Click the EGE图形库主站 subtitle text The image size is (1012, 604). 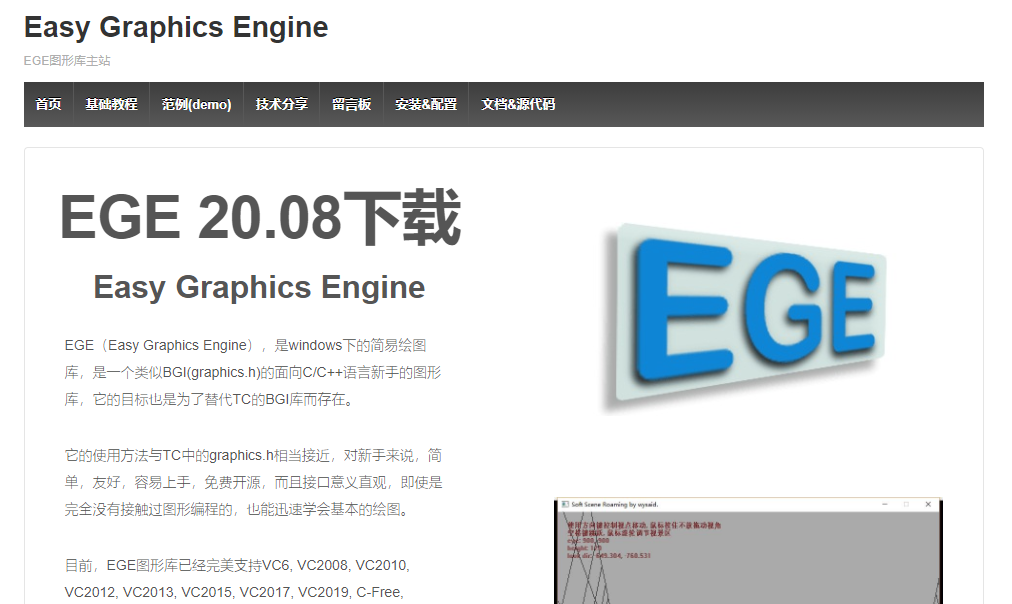pyautogui.click(x=67, y=60)
